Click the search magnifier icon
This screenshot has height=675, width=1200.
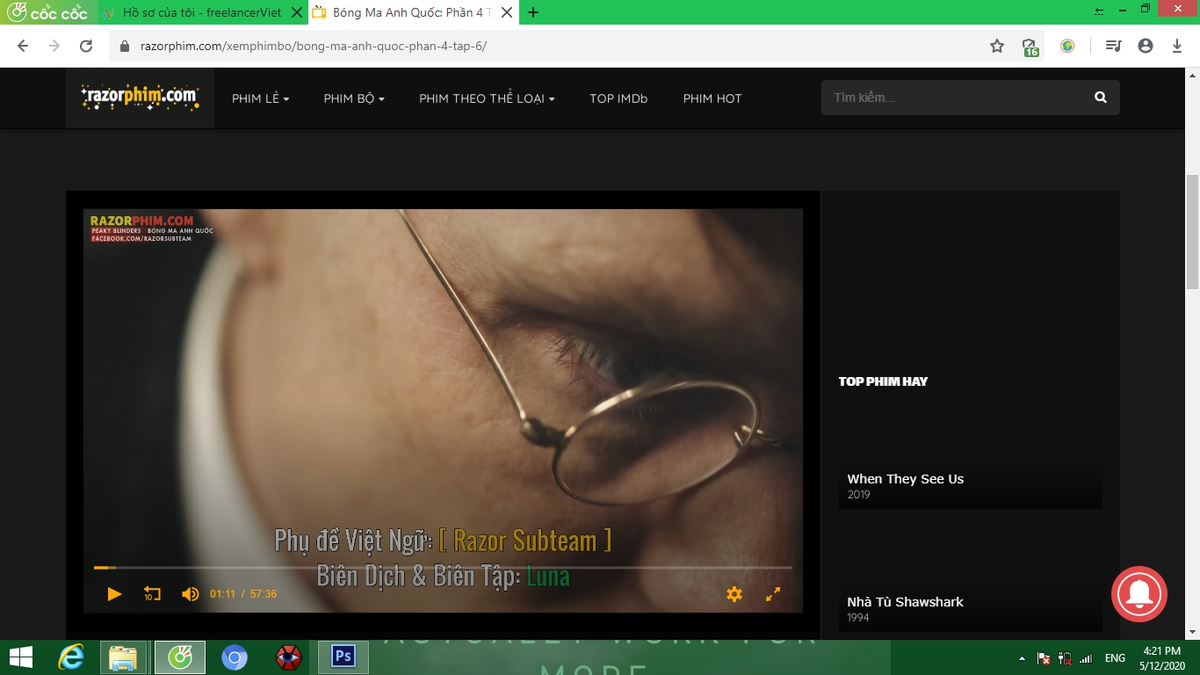pyautogui.click(x=1101, y=98)
